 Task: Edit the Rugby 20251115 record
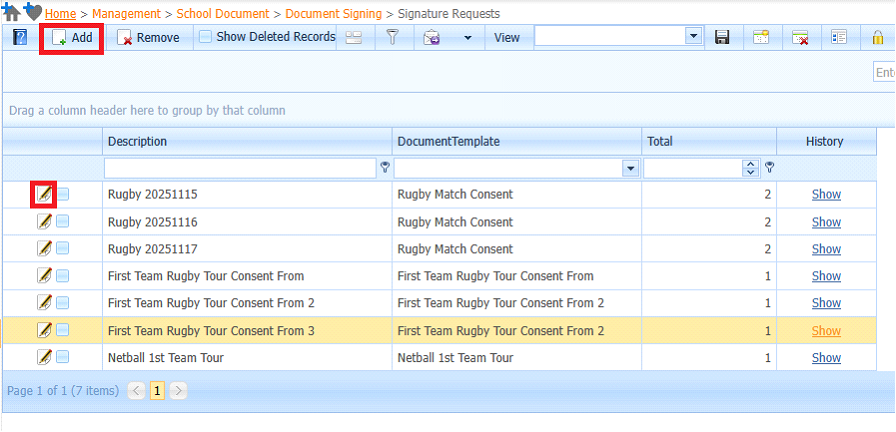44,194
